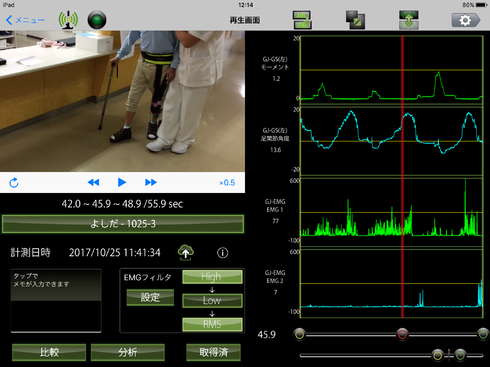
Task: Toggle the High EMG filter
Action: tap(212, 277)
